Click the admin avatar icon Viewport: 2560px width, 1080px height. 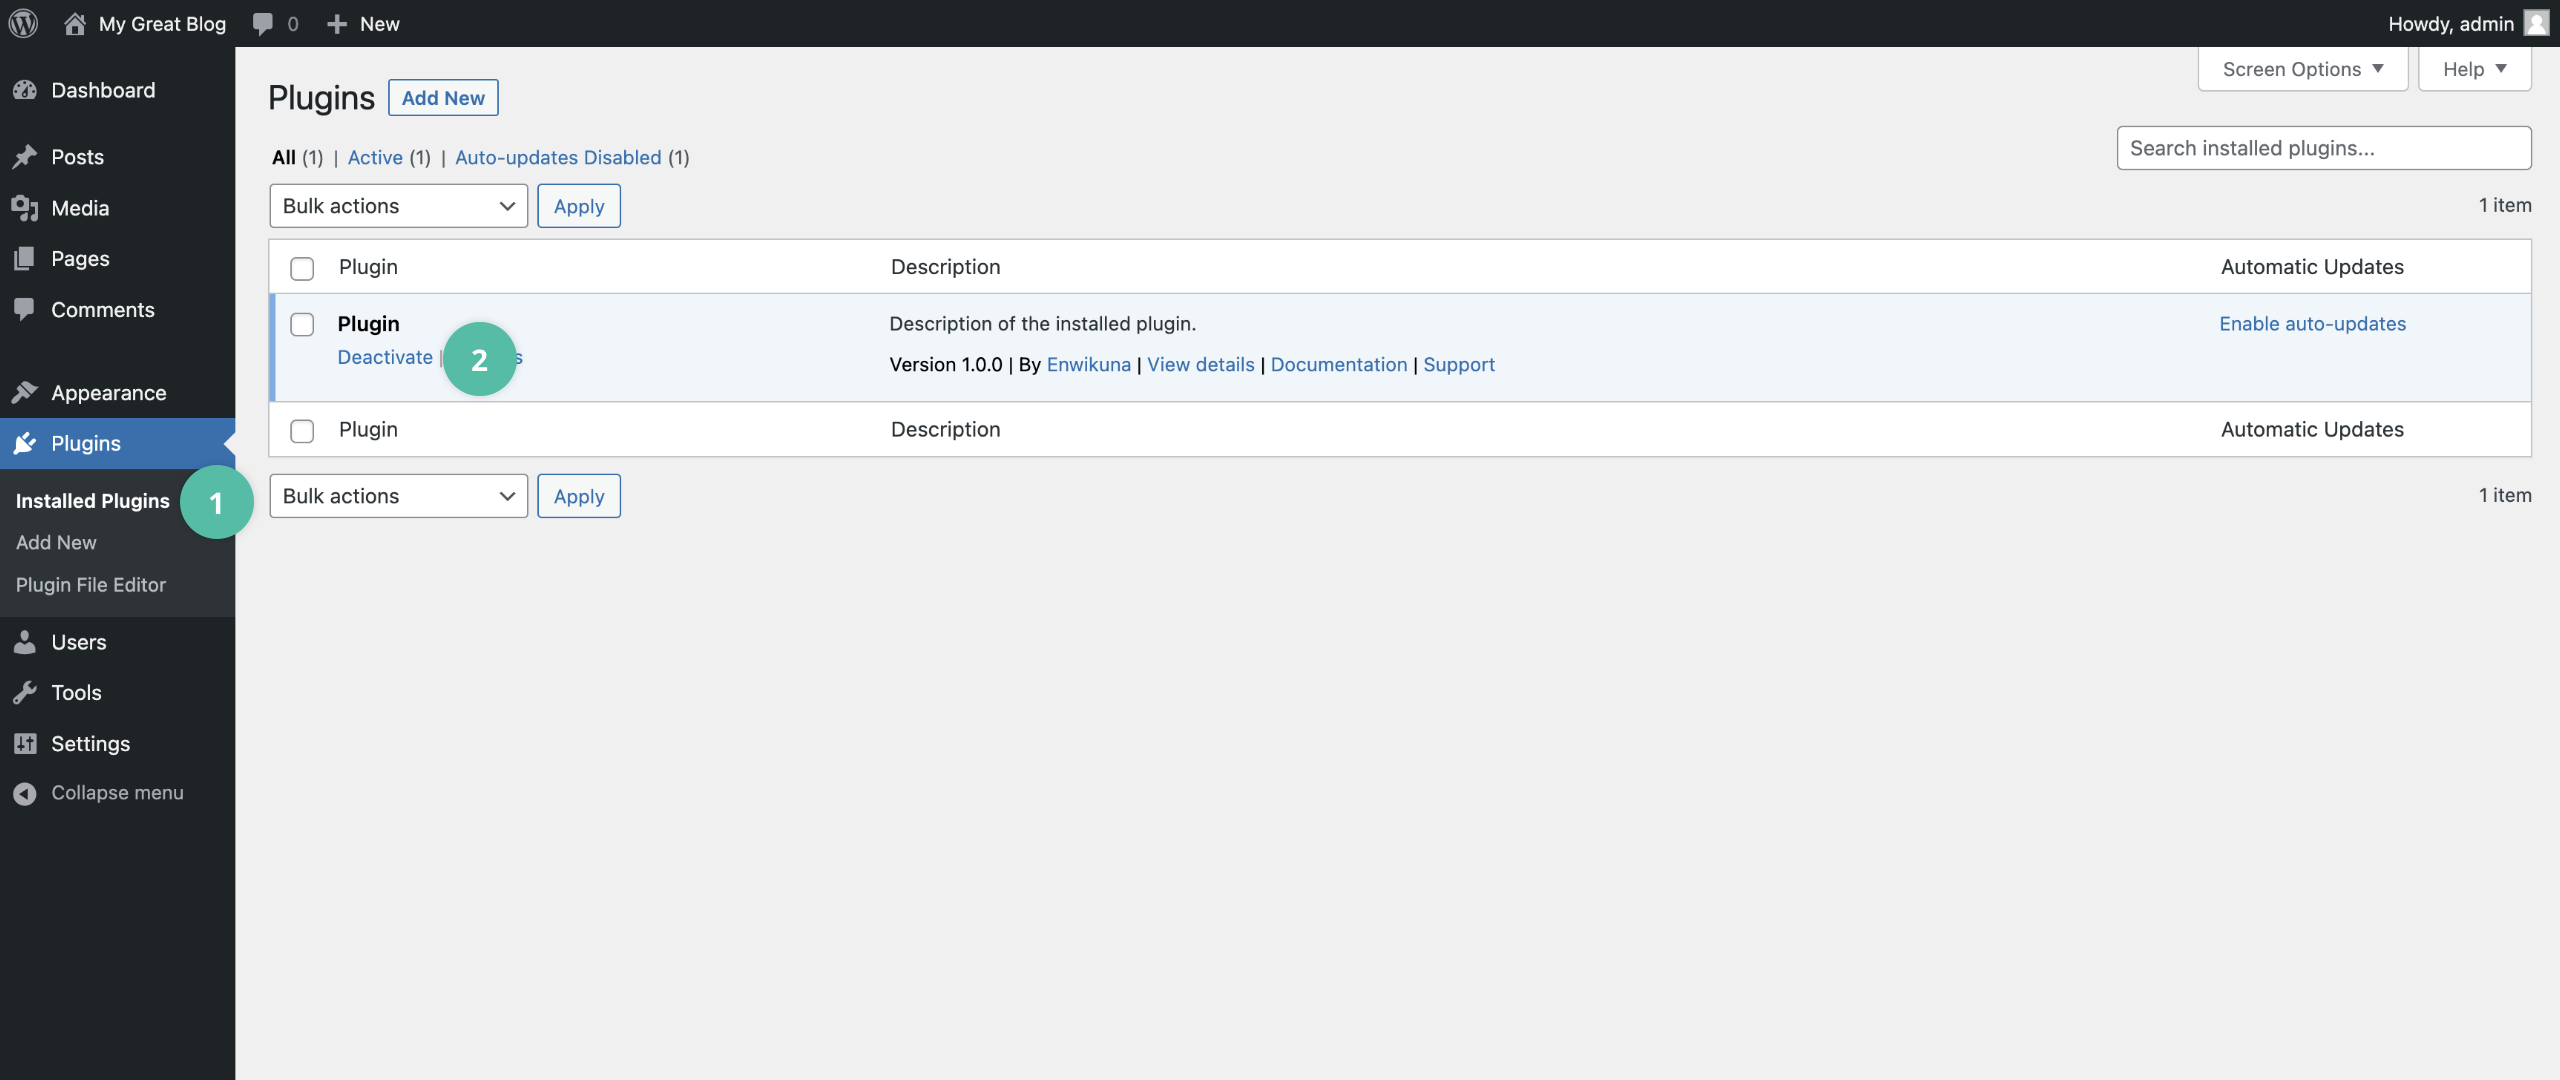tap(2536, 23)
